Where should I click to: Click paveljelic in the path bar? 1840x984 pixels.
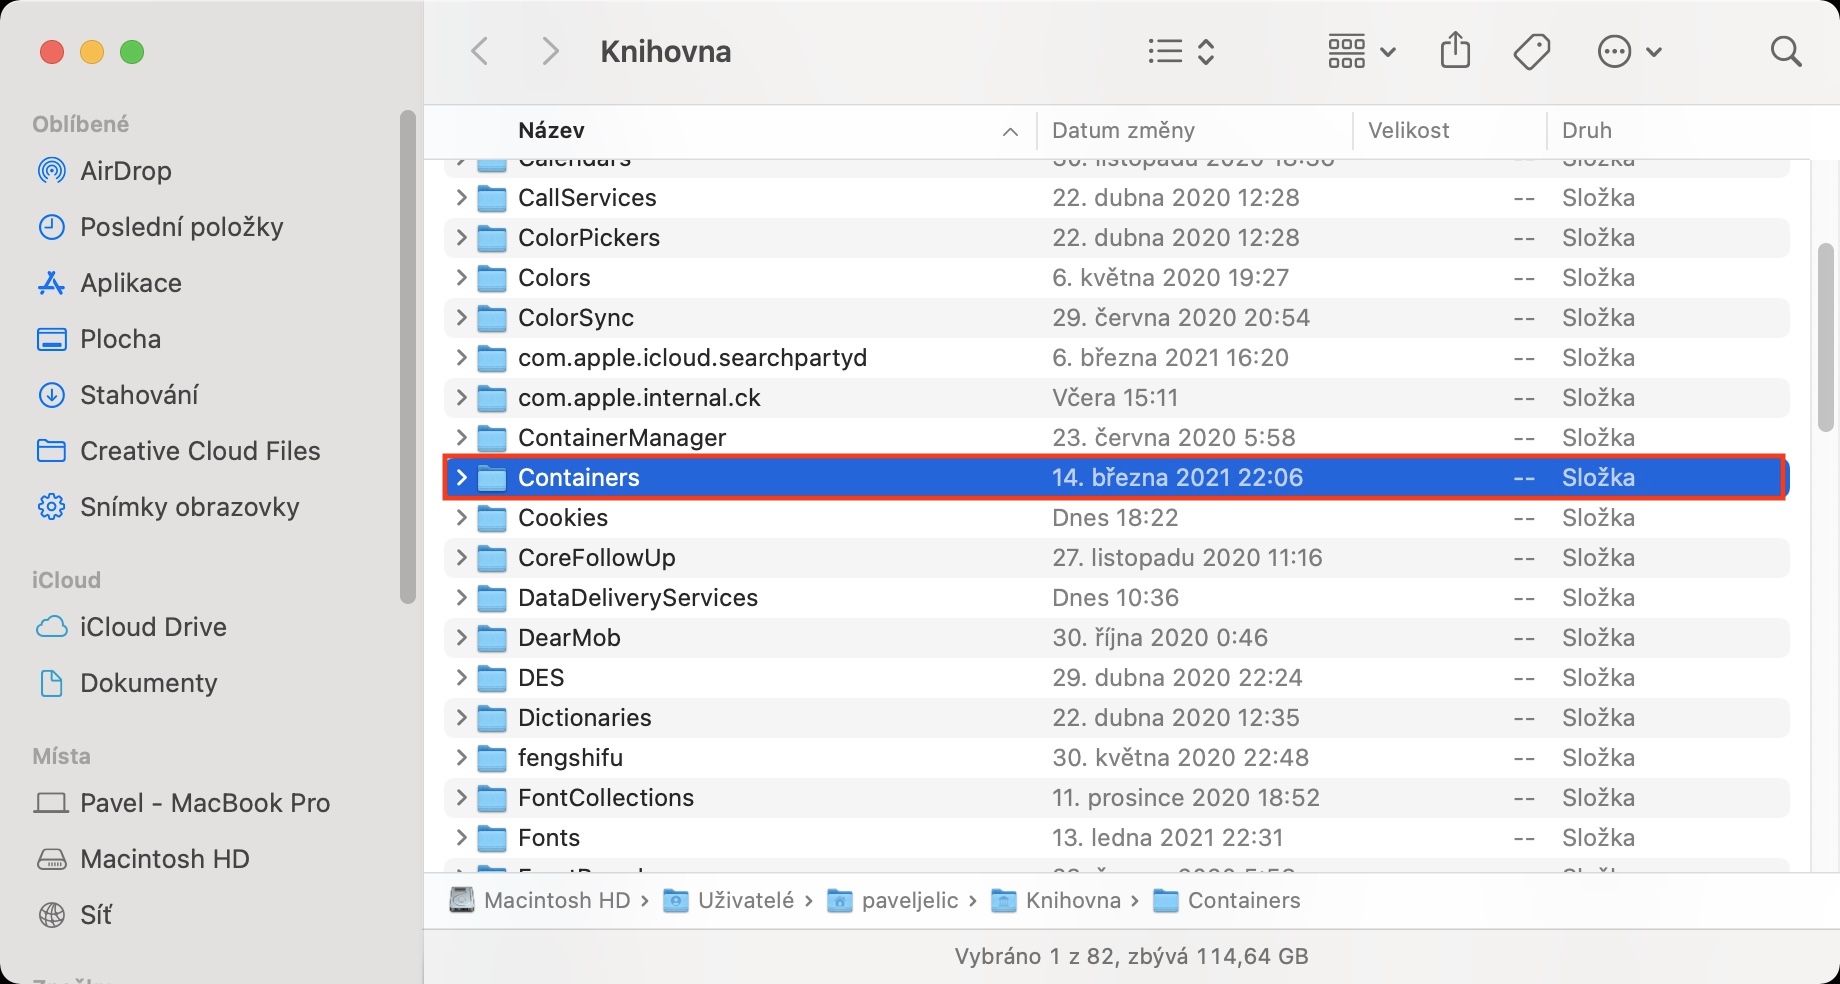coord(893,900)
